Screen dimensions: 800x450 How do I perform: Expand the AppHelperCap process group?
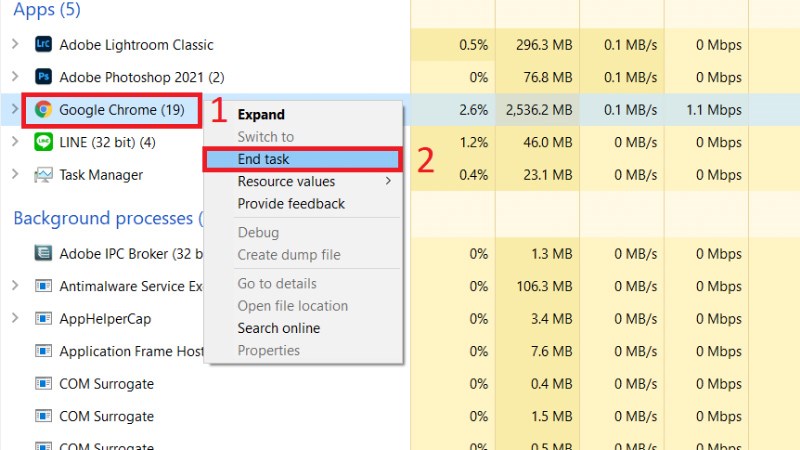[15, 318]
